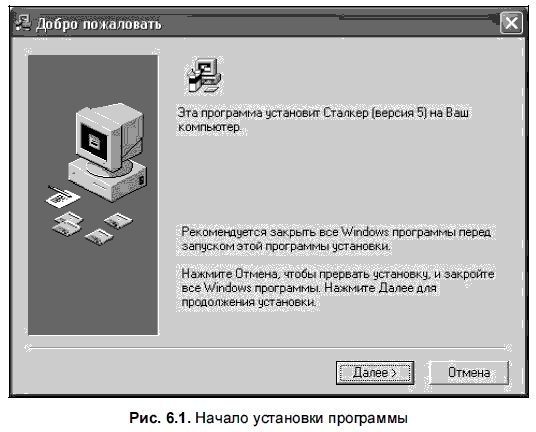The width and height of the screenshot is (536, 432).
Task: Click the document on the illustrated monitor screen
Action: 94,141
